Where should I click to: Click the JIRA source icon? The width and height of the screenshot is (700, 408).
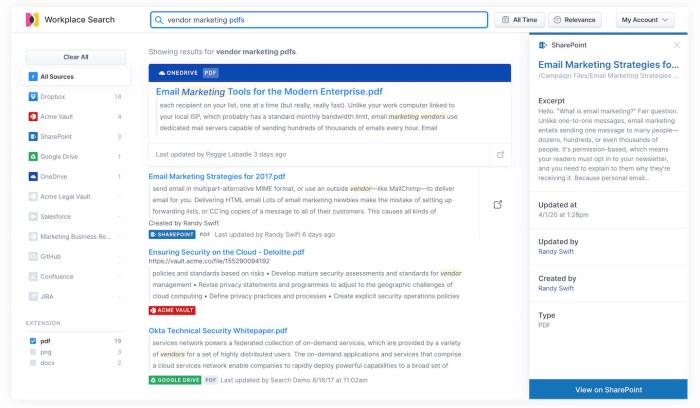tap(33, 296)
